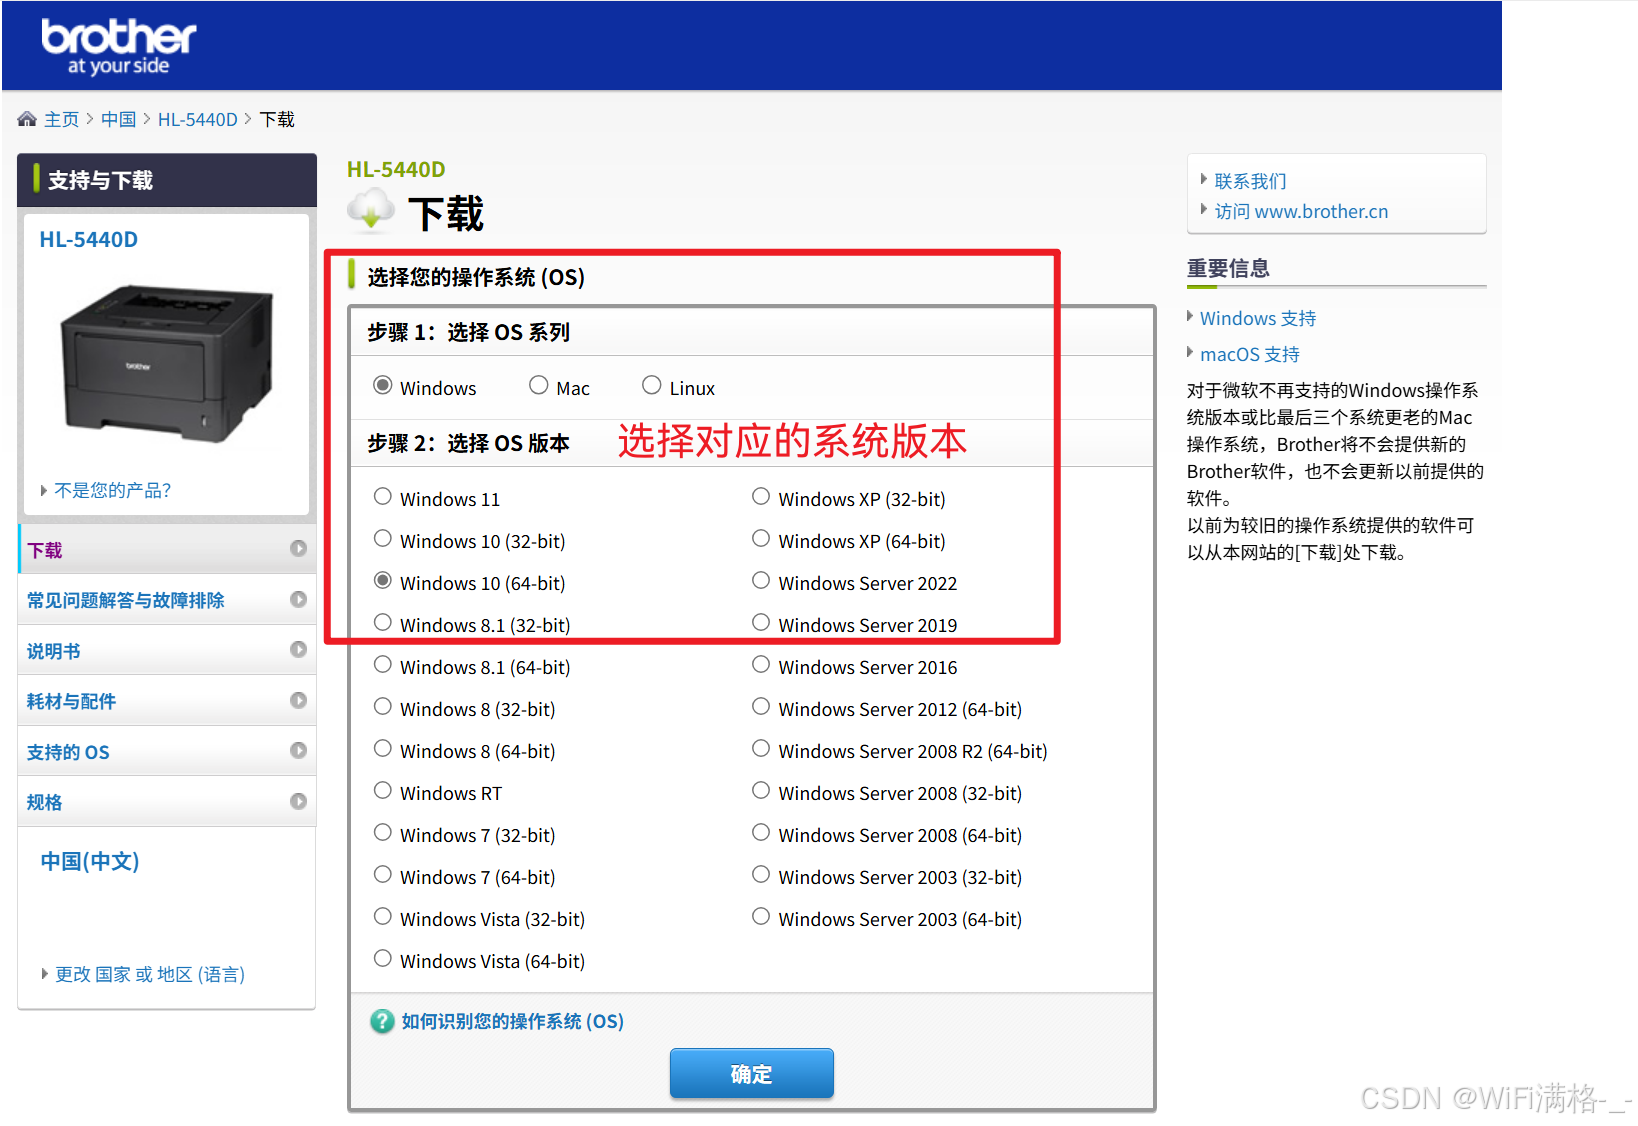The width and height of the screenshot is (1638, 1126).
Task: Choose Windows 10 (32-bit) radio option
Action: [x=382, y=538]
